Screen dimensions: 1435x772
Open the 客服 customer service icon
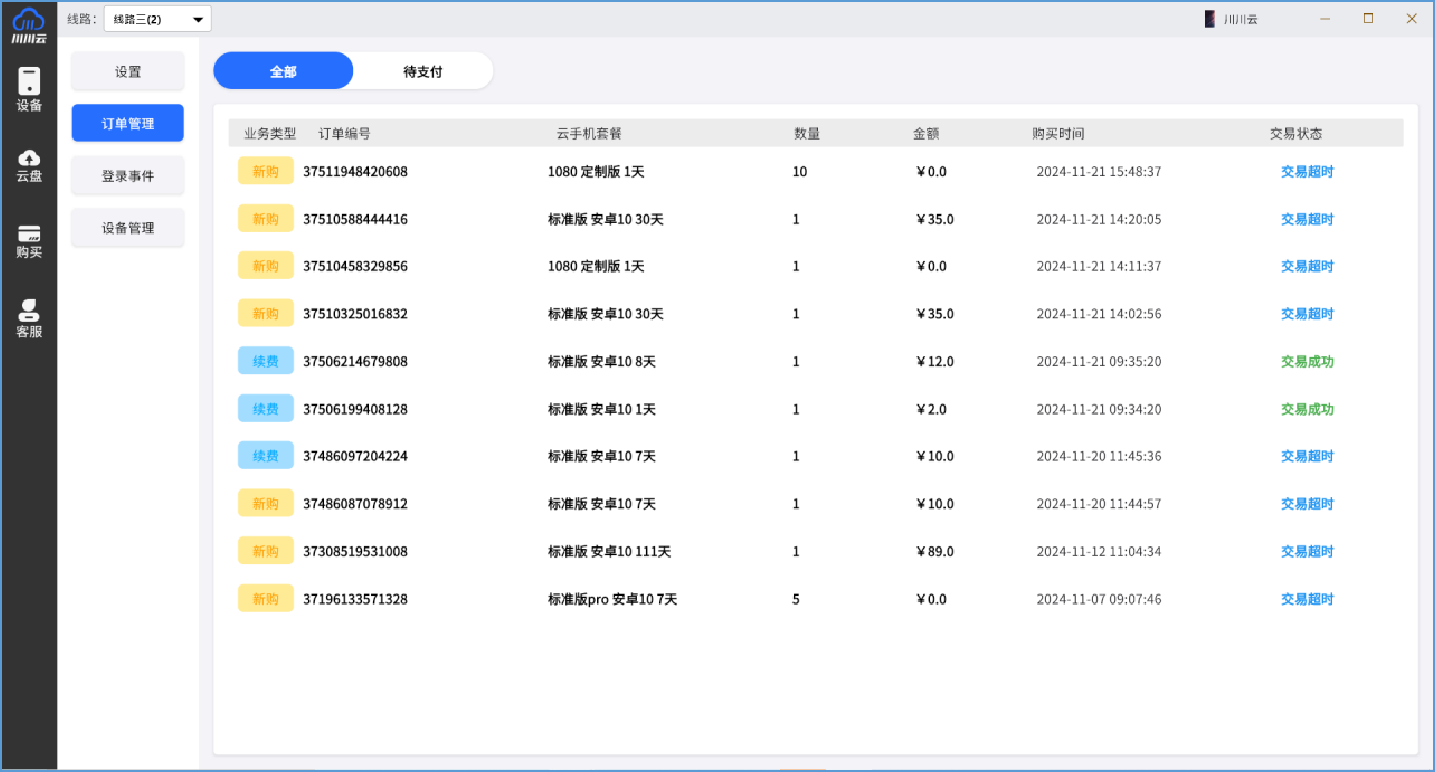29,319
